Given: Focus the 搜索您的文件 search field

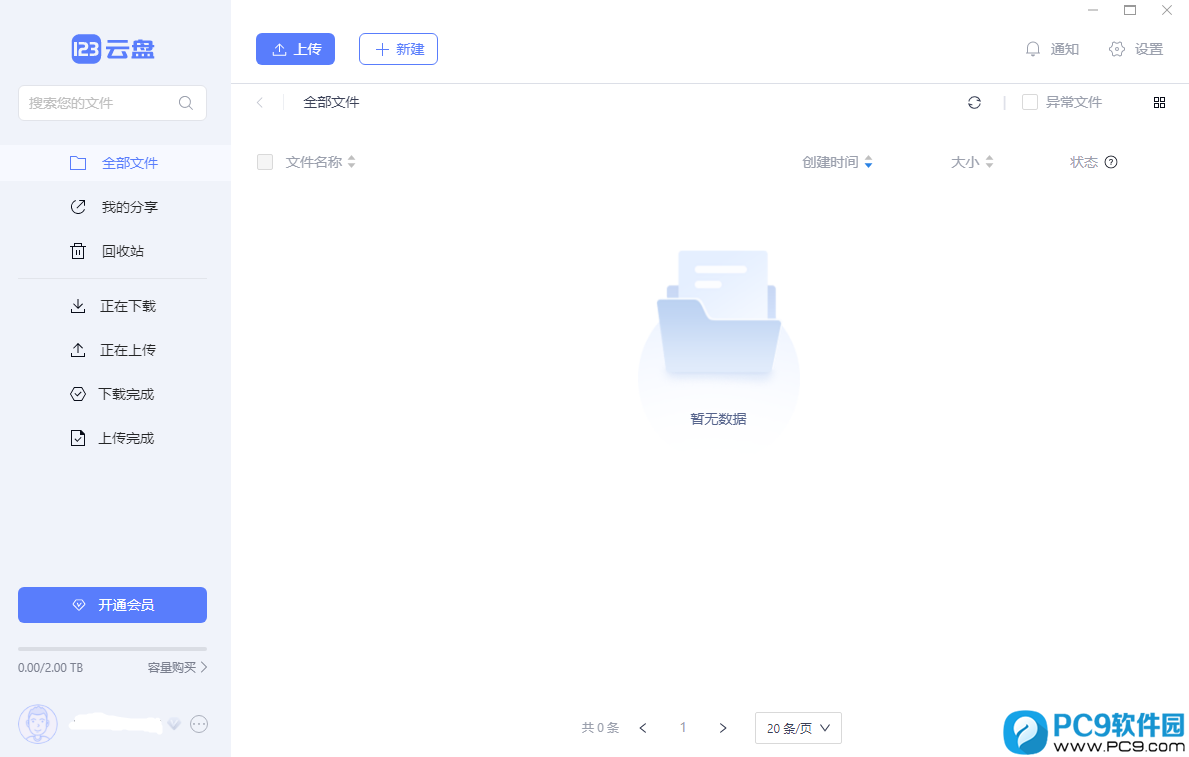Looking at the screenshot, I should click(x=112, y=103).
